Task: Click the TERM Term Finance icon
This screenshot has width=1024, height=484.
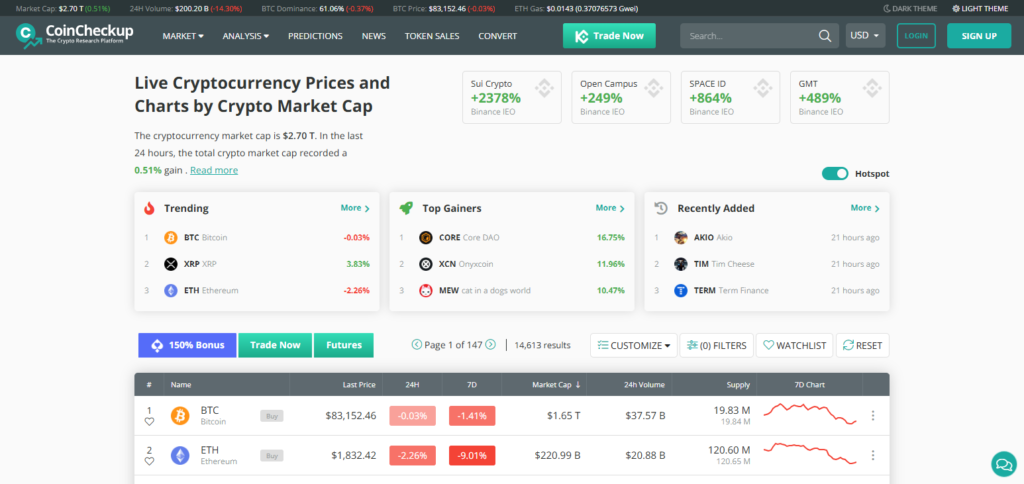Action: pyautogui.click(x=680, y=291)
